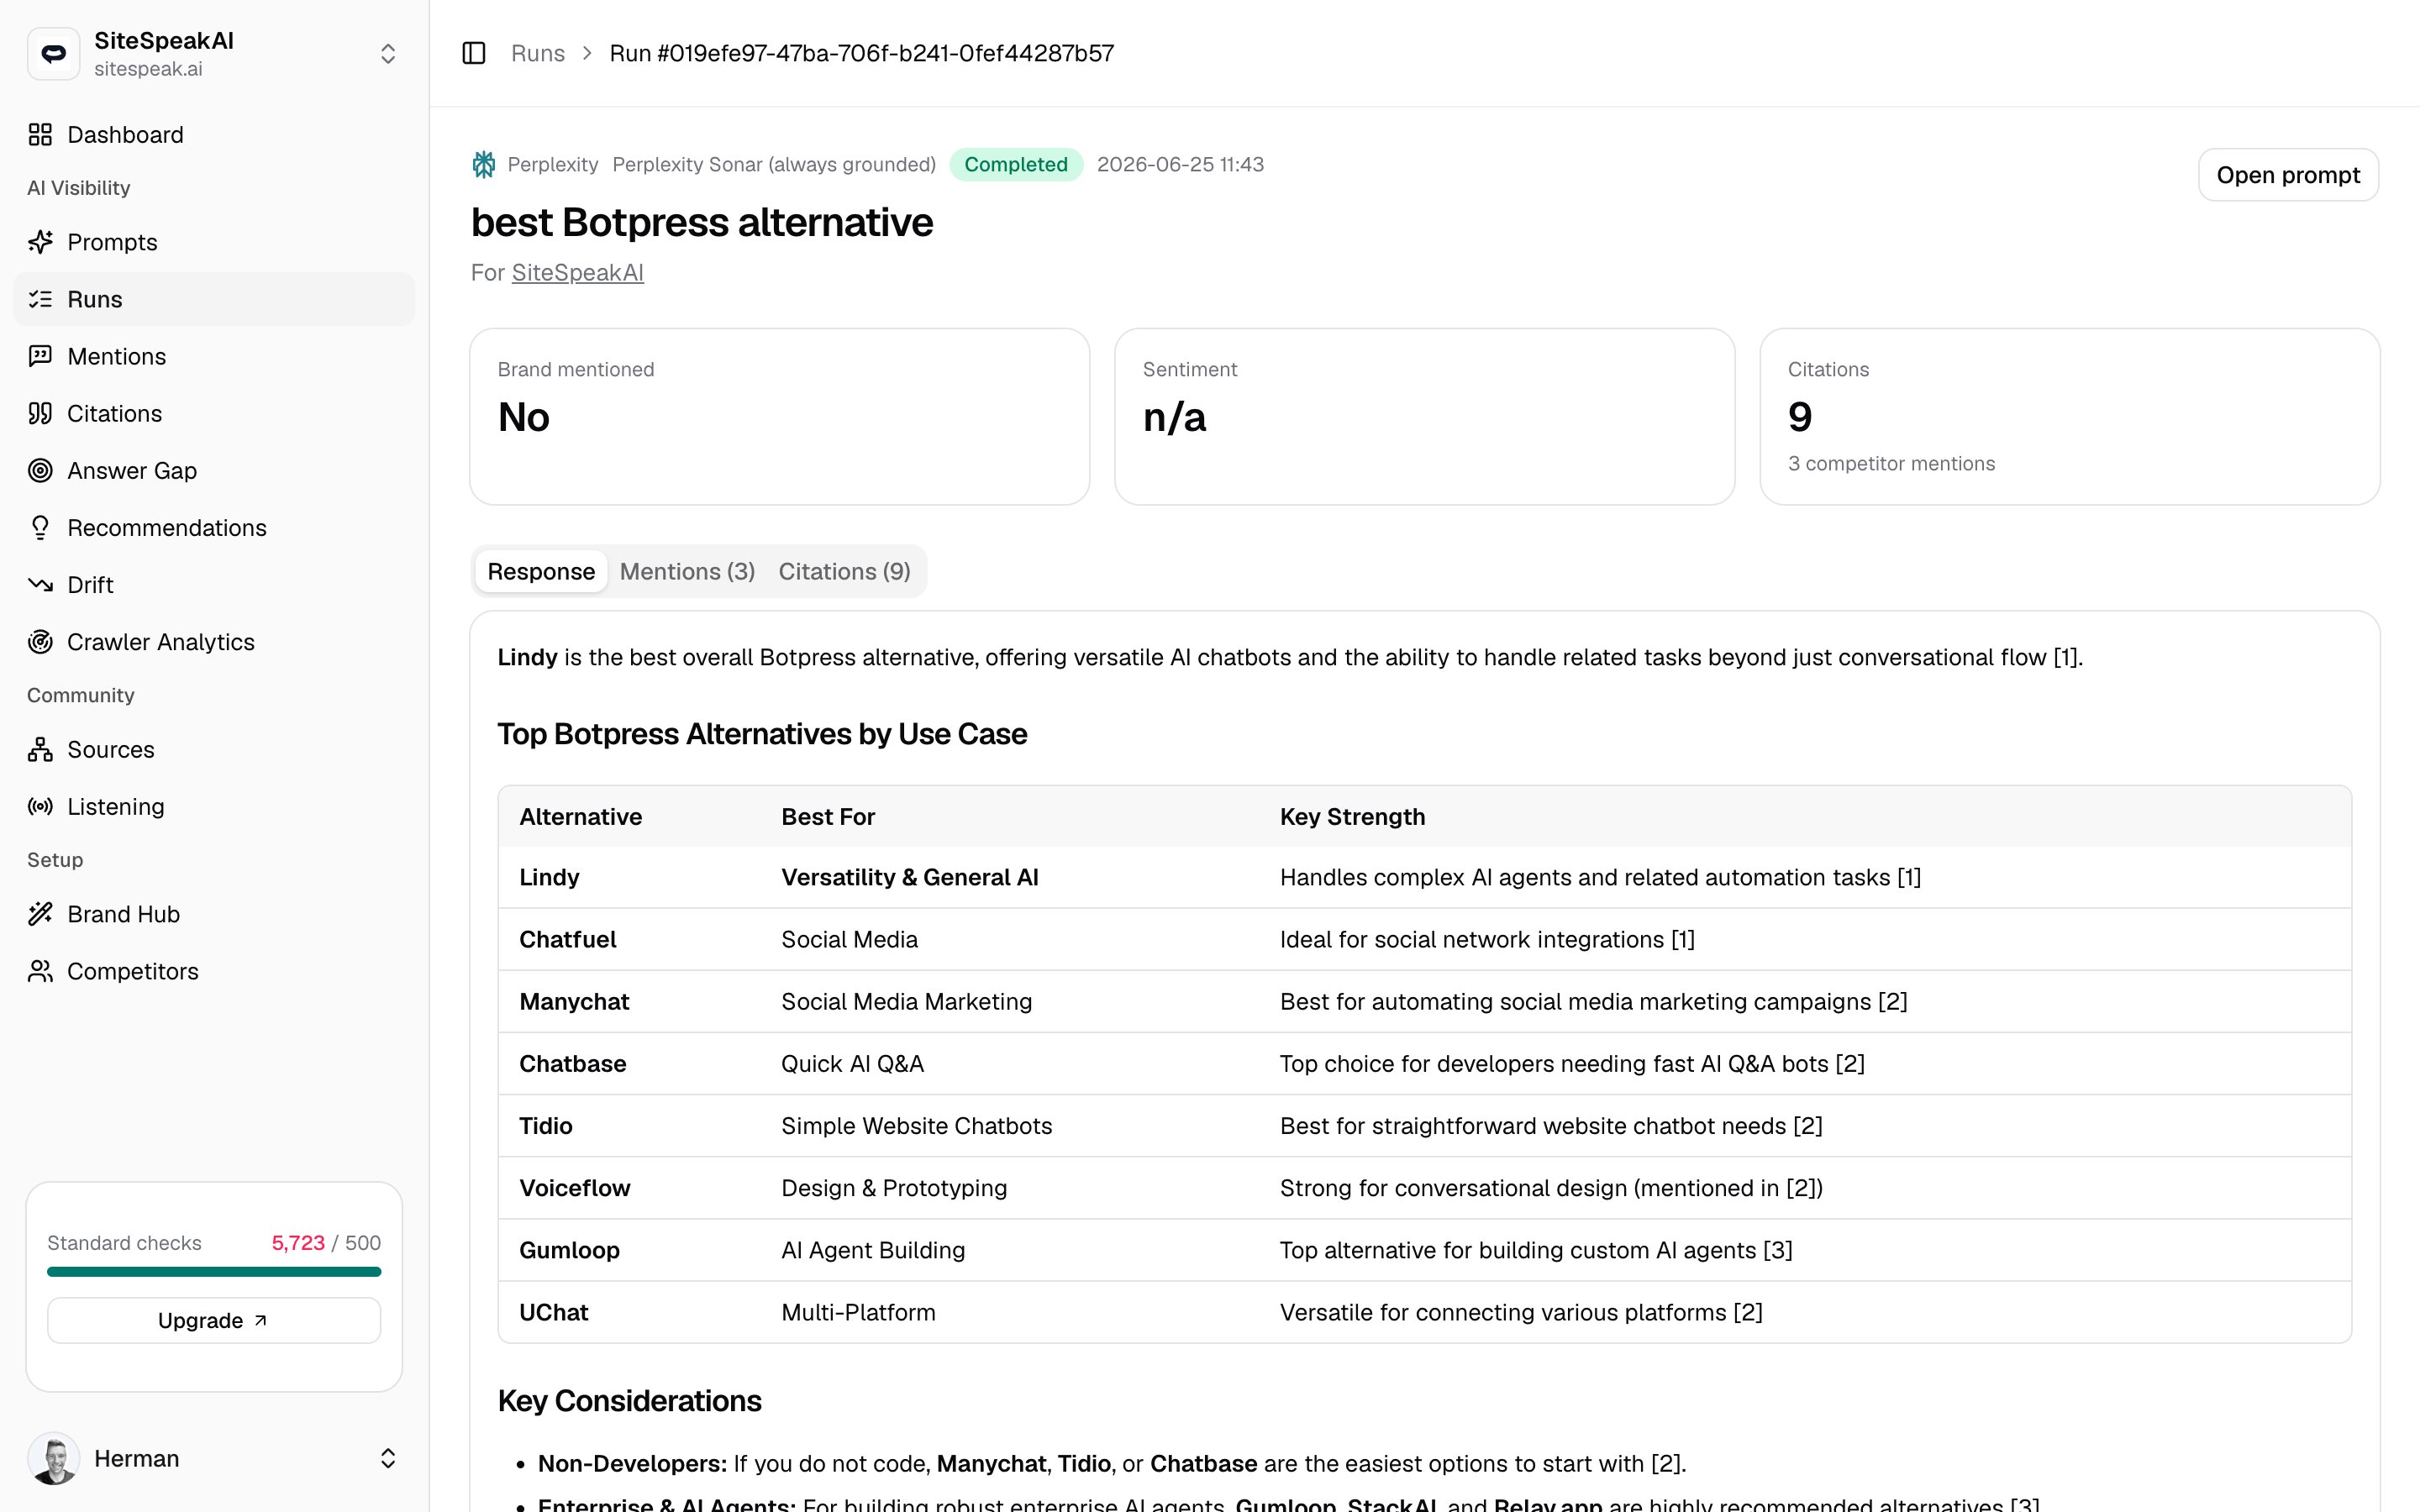Click the Runs list icon
This screenshot has width=2420, height=1512.
point(40,299)
